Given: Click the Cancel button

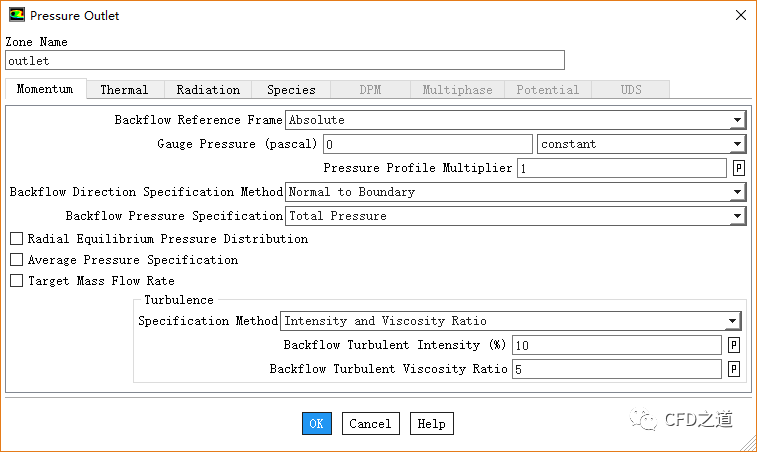Looking at the screenshot, I should coord(370,423).
